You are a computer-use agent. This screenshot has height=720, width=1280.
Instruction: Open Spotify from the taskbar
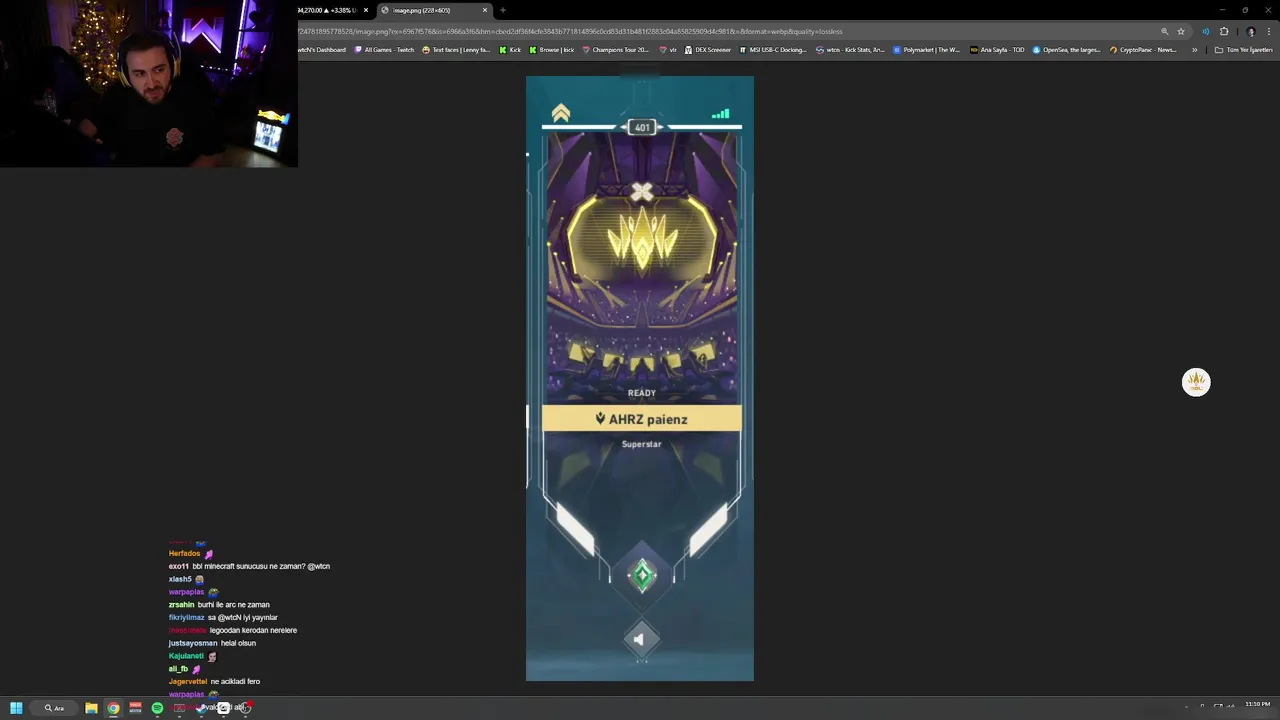[x=157, y=708]
